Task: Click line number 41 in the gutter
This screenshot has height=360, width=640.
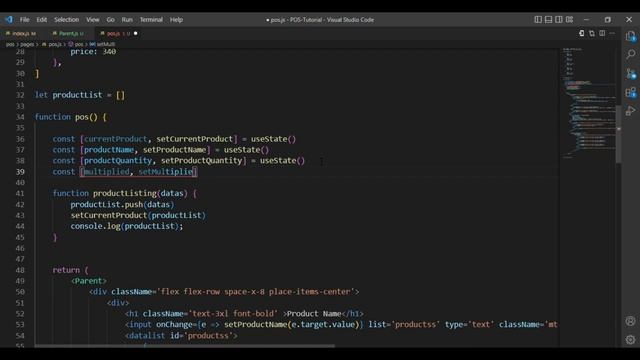Action: (x=20, y=193)
